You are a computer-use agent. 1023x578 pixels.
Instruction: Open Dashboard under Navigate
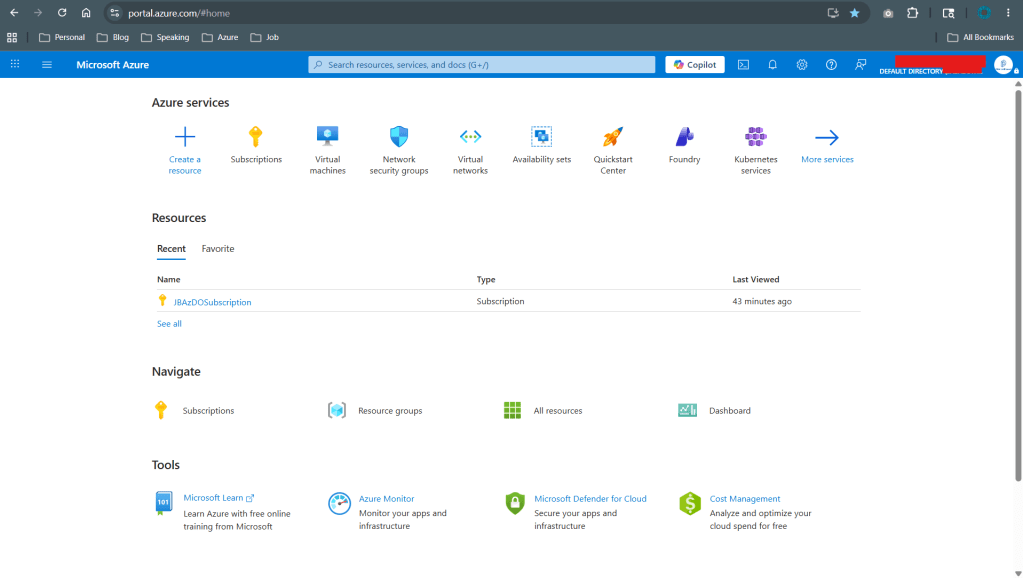(729, 410)
